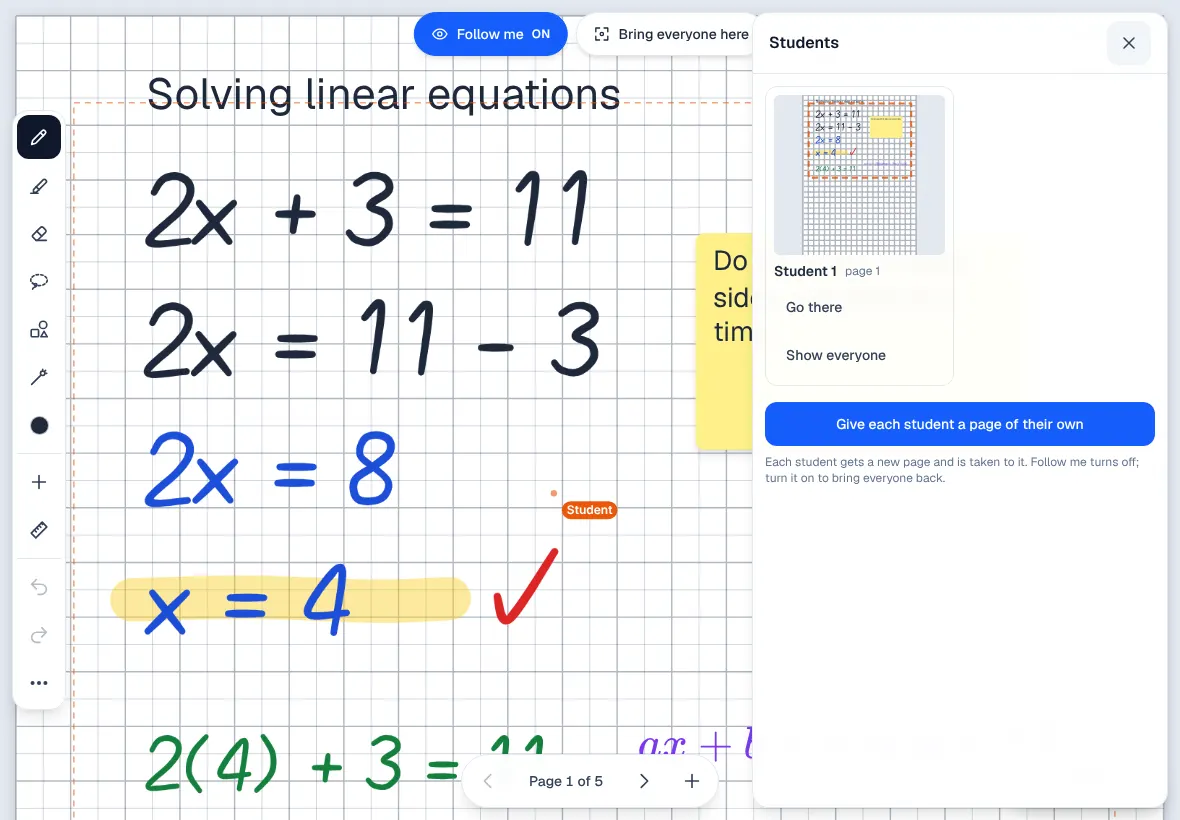Add a new page with plus icon
This screenshot has width=1180, height=820.
(x=692, y=781)
